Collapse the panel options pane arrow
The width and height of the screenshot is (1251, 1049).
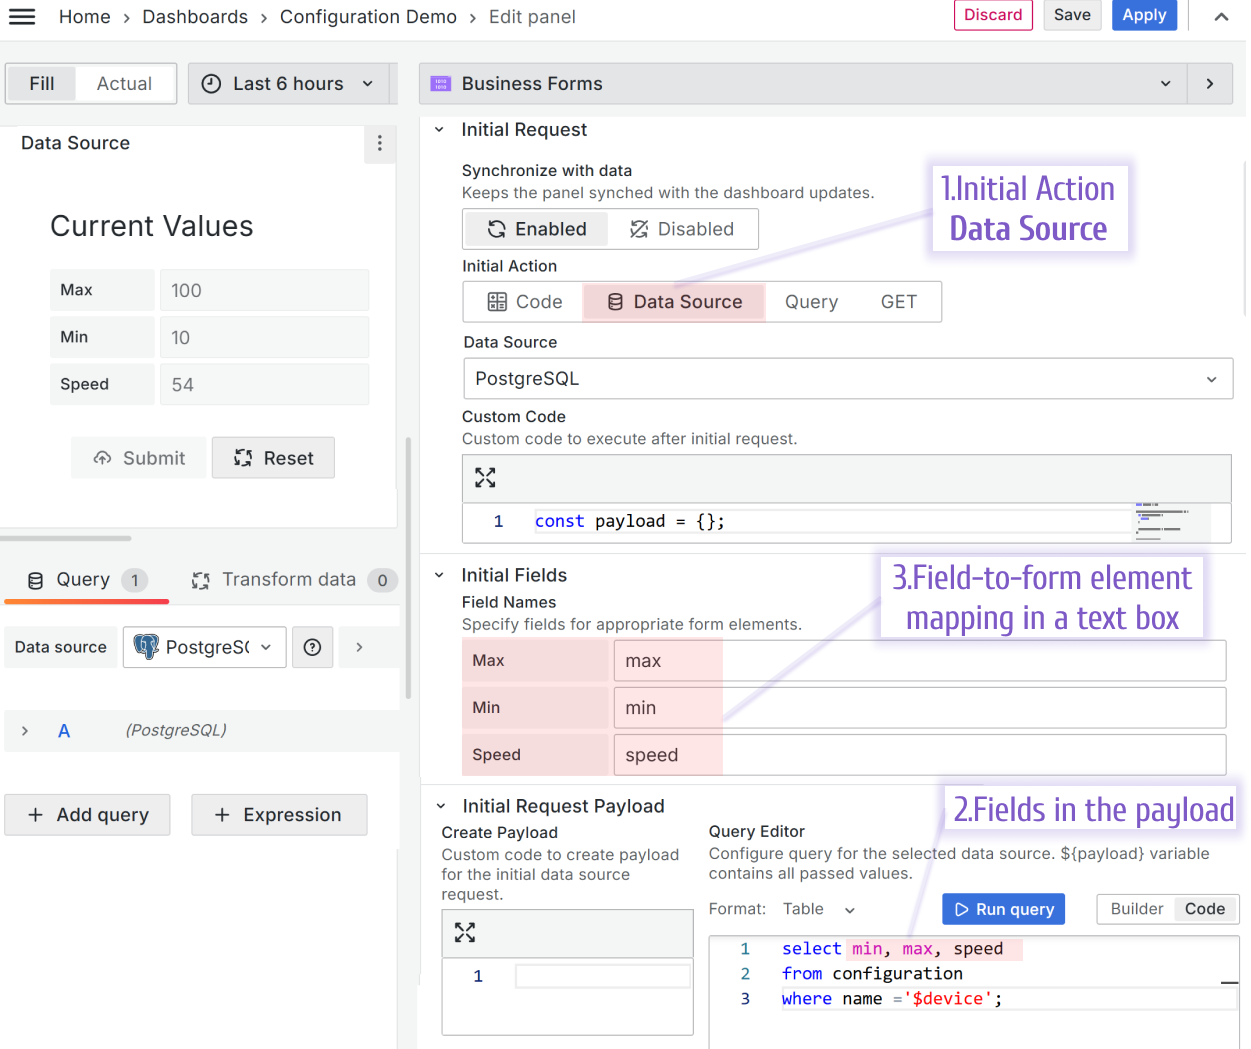click(1210, 84)
